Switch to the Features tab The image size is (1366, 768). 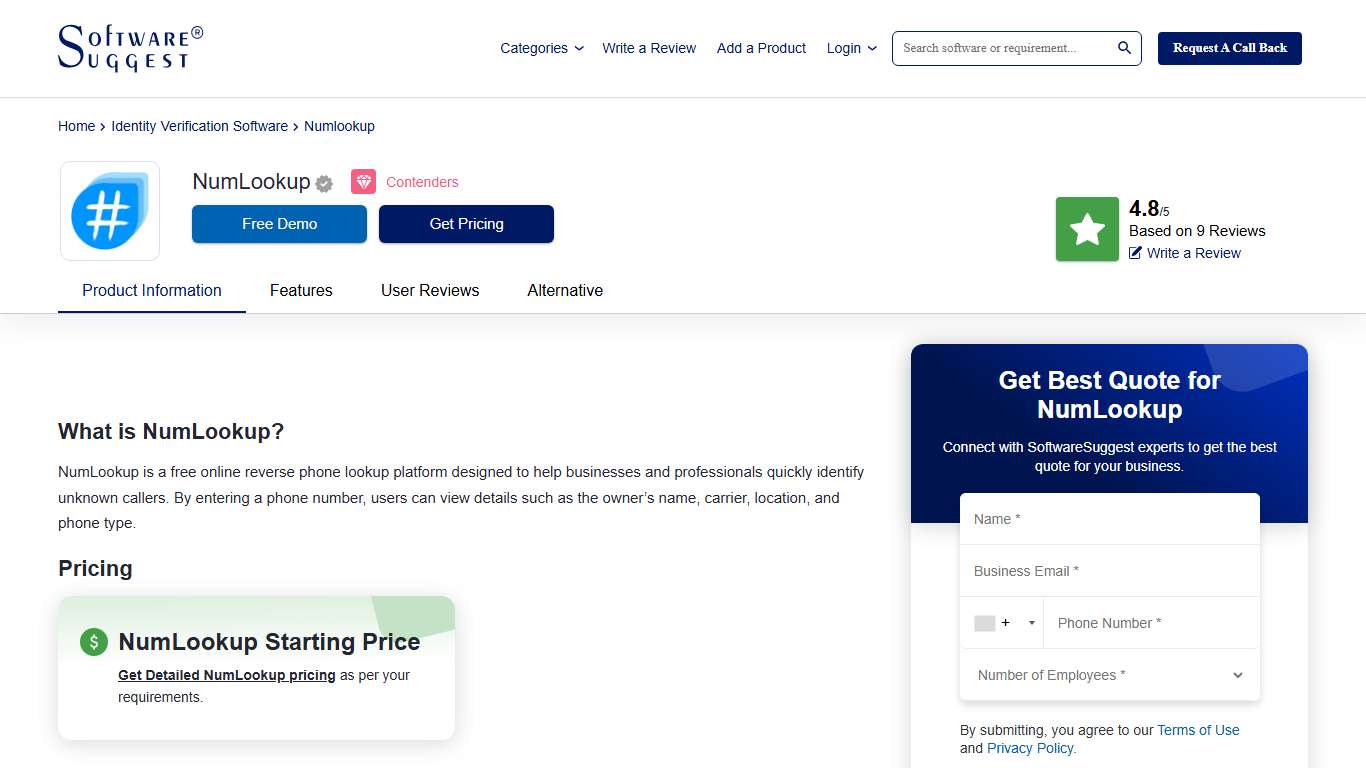(x=301, y=290)
